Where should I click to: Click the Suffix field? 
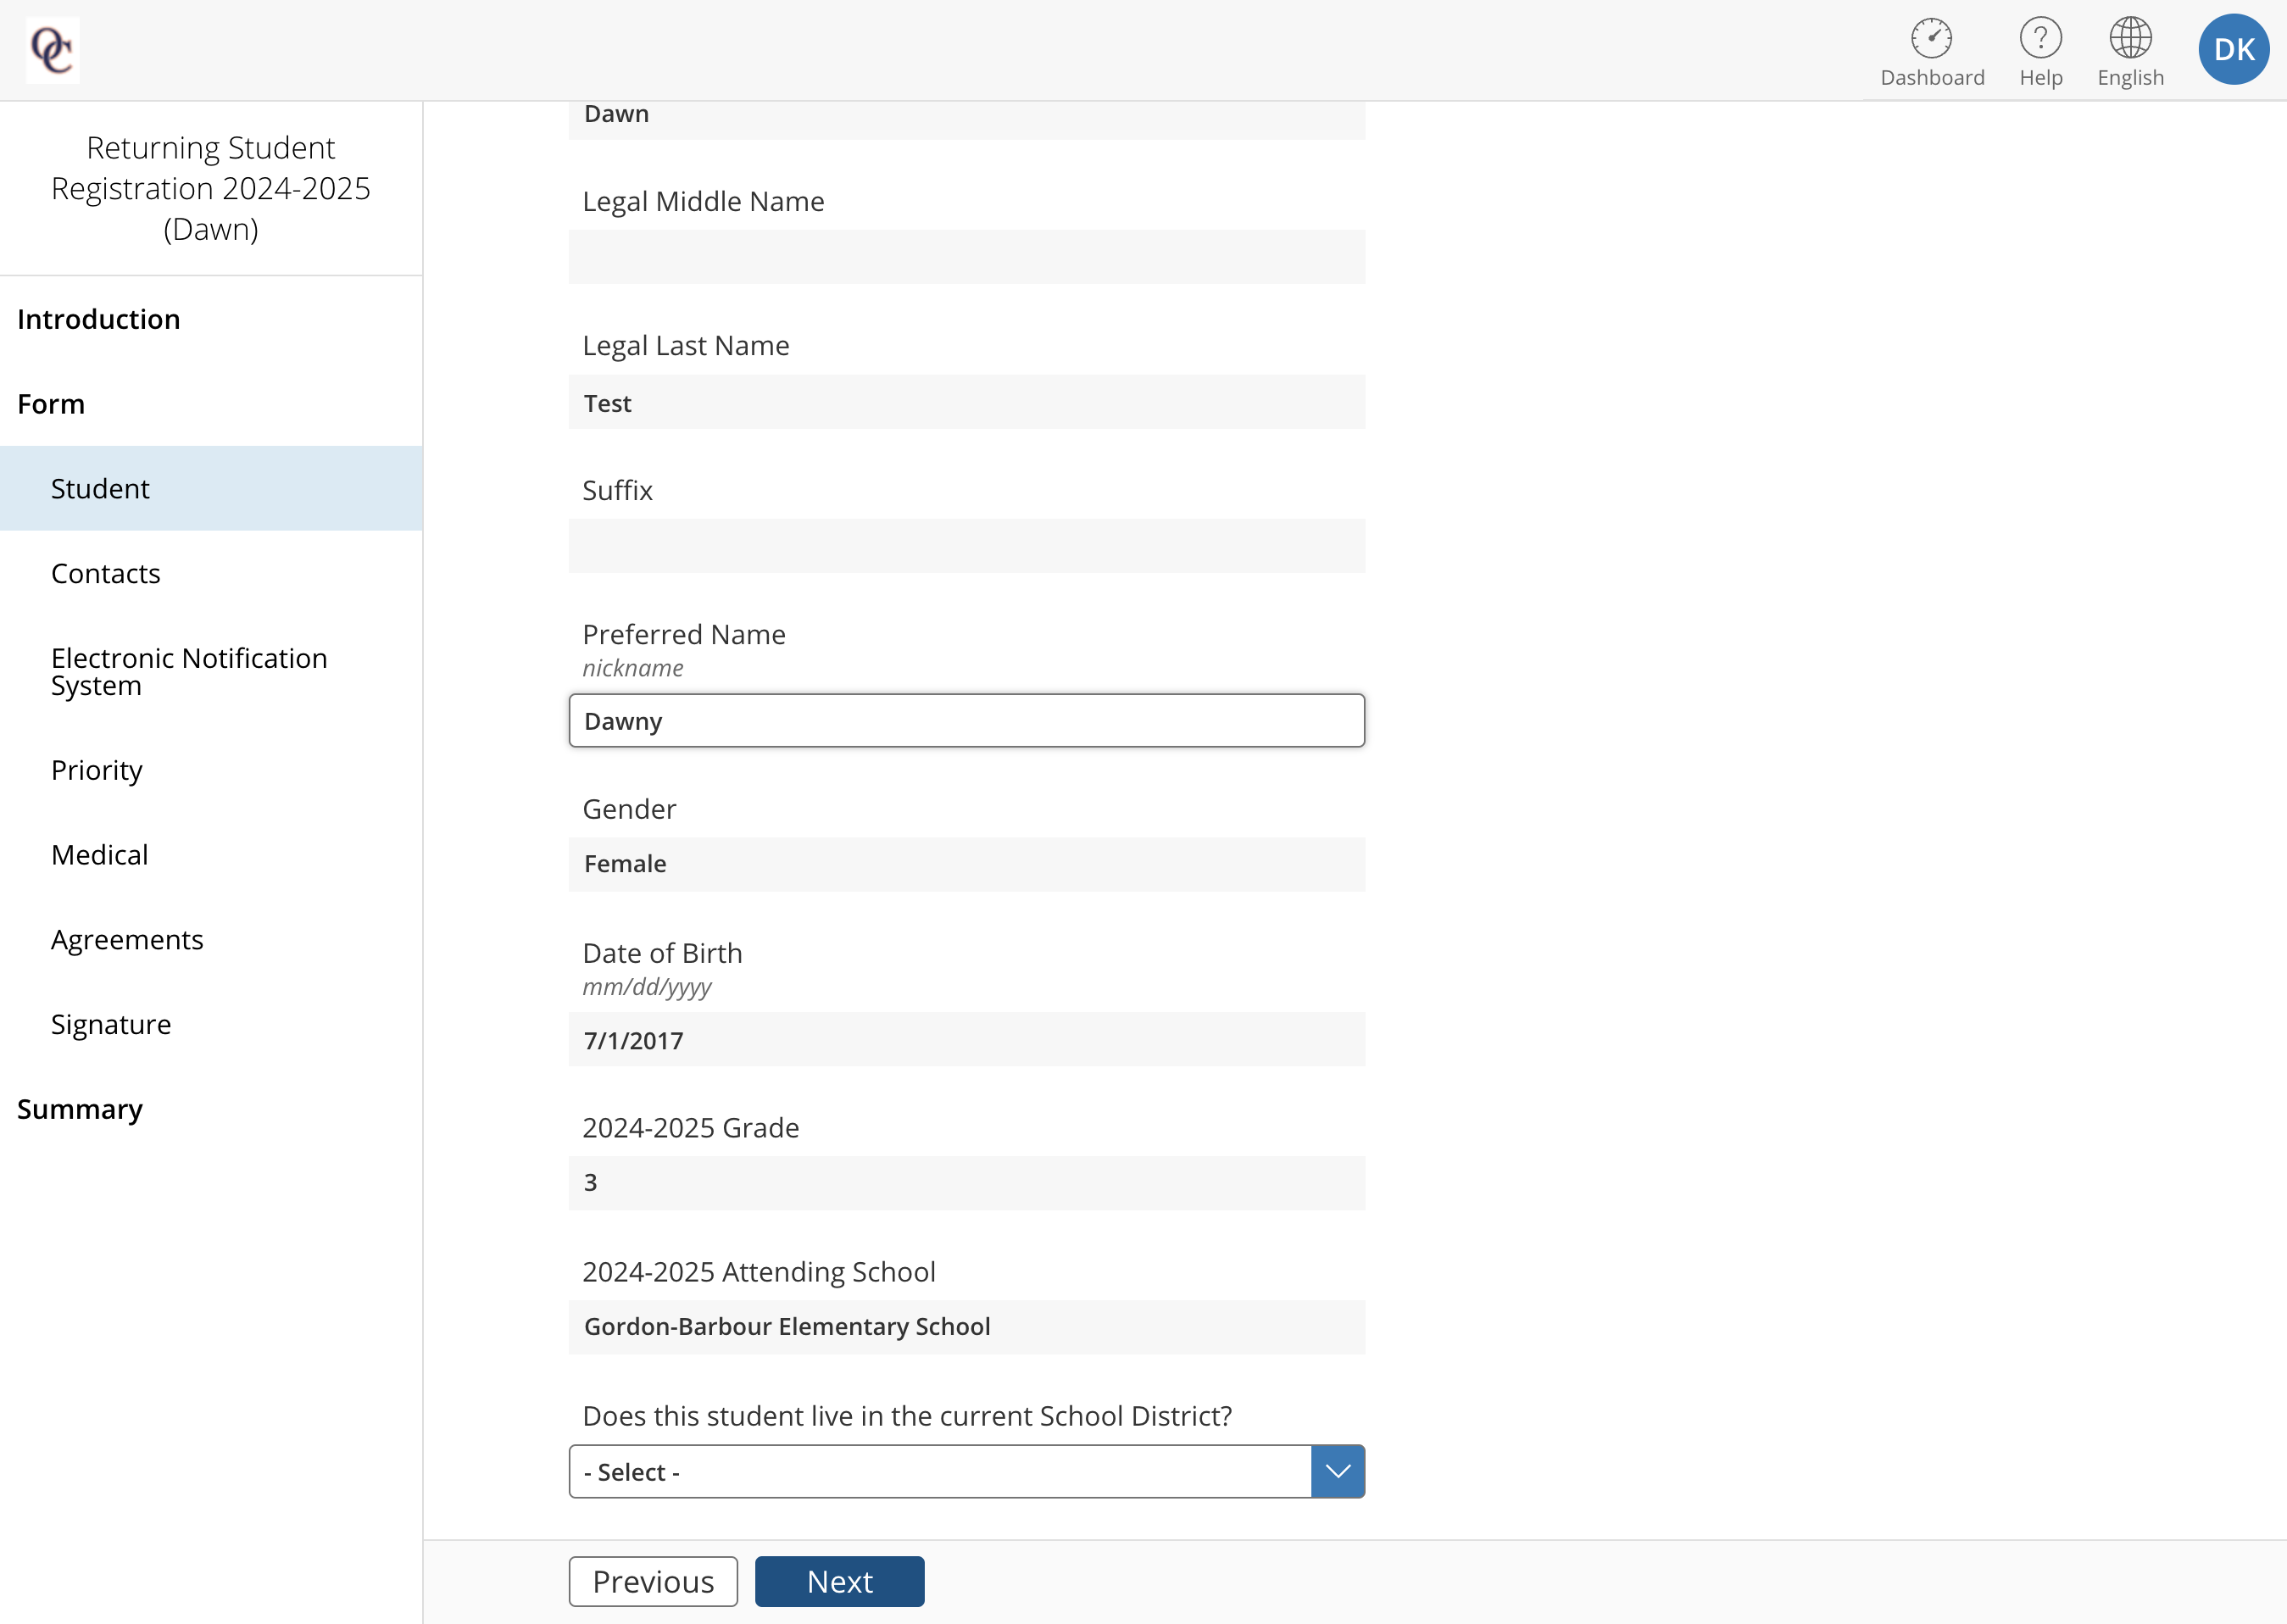click(x=966, y=546)
